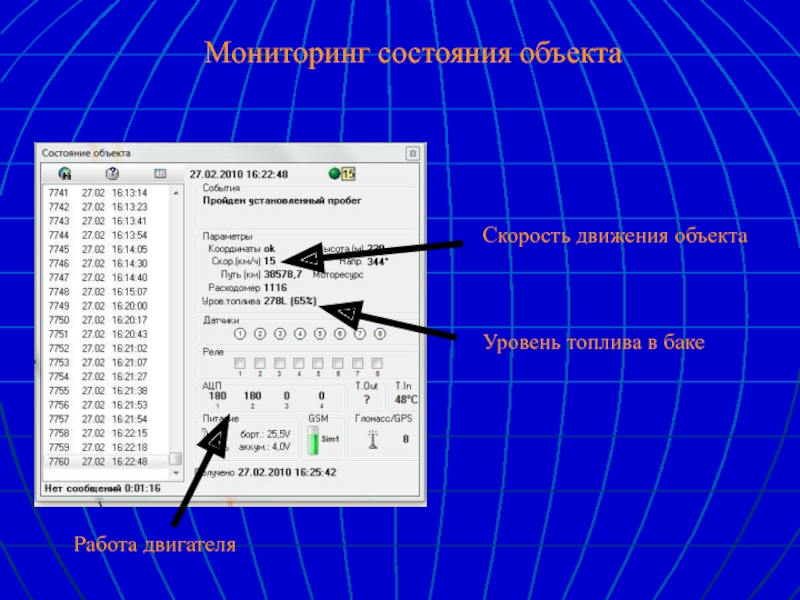The height and width of the screenshot is (600, 800).
Task: Select message row 7756 at 16:21:53
Action: tap(106, 405)
